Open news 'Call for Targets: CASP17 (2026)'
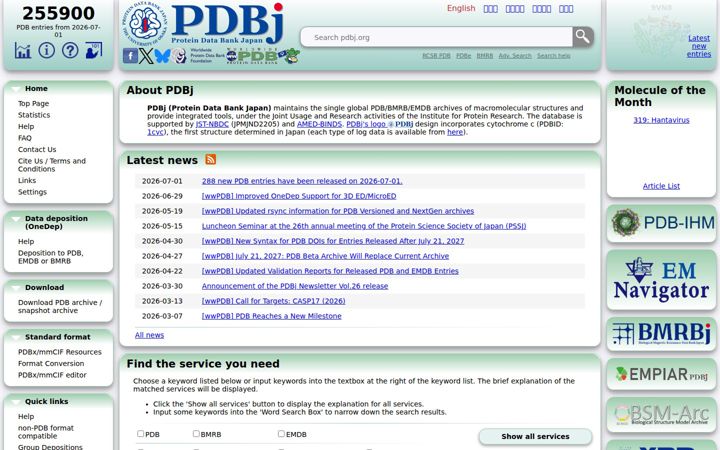This screenshot has width=720, height=450. pos(274,301)
